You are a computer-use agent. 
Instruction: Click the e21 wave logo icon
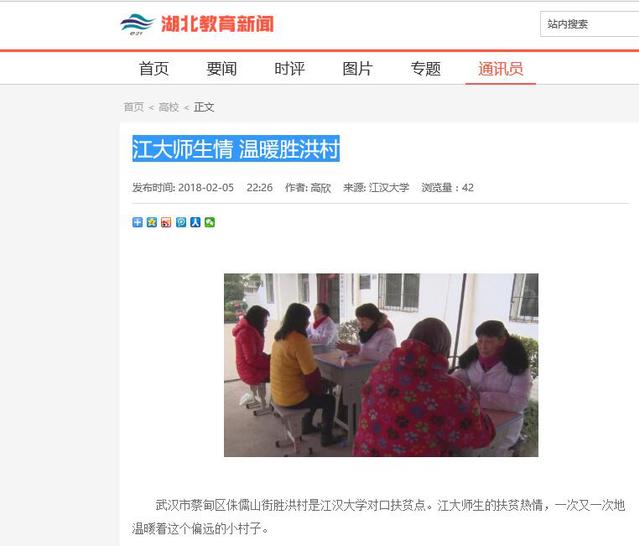click(137, 24)
